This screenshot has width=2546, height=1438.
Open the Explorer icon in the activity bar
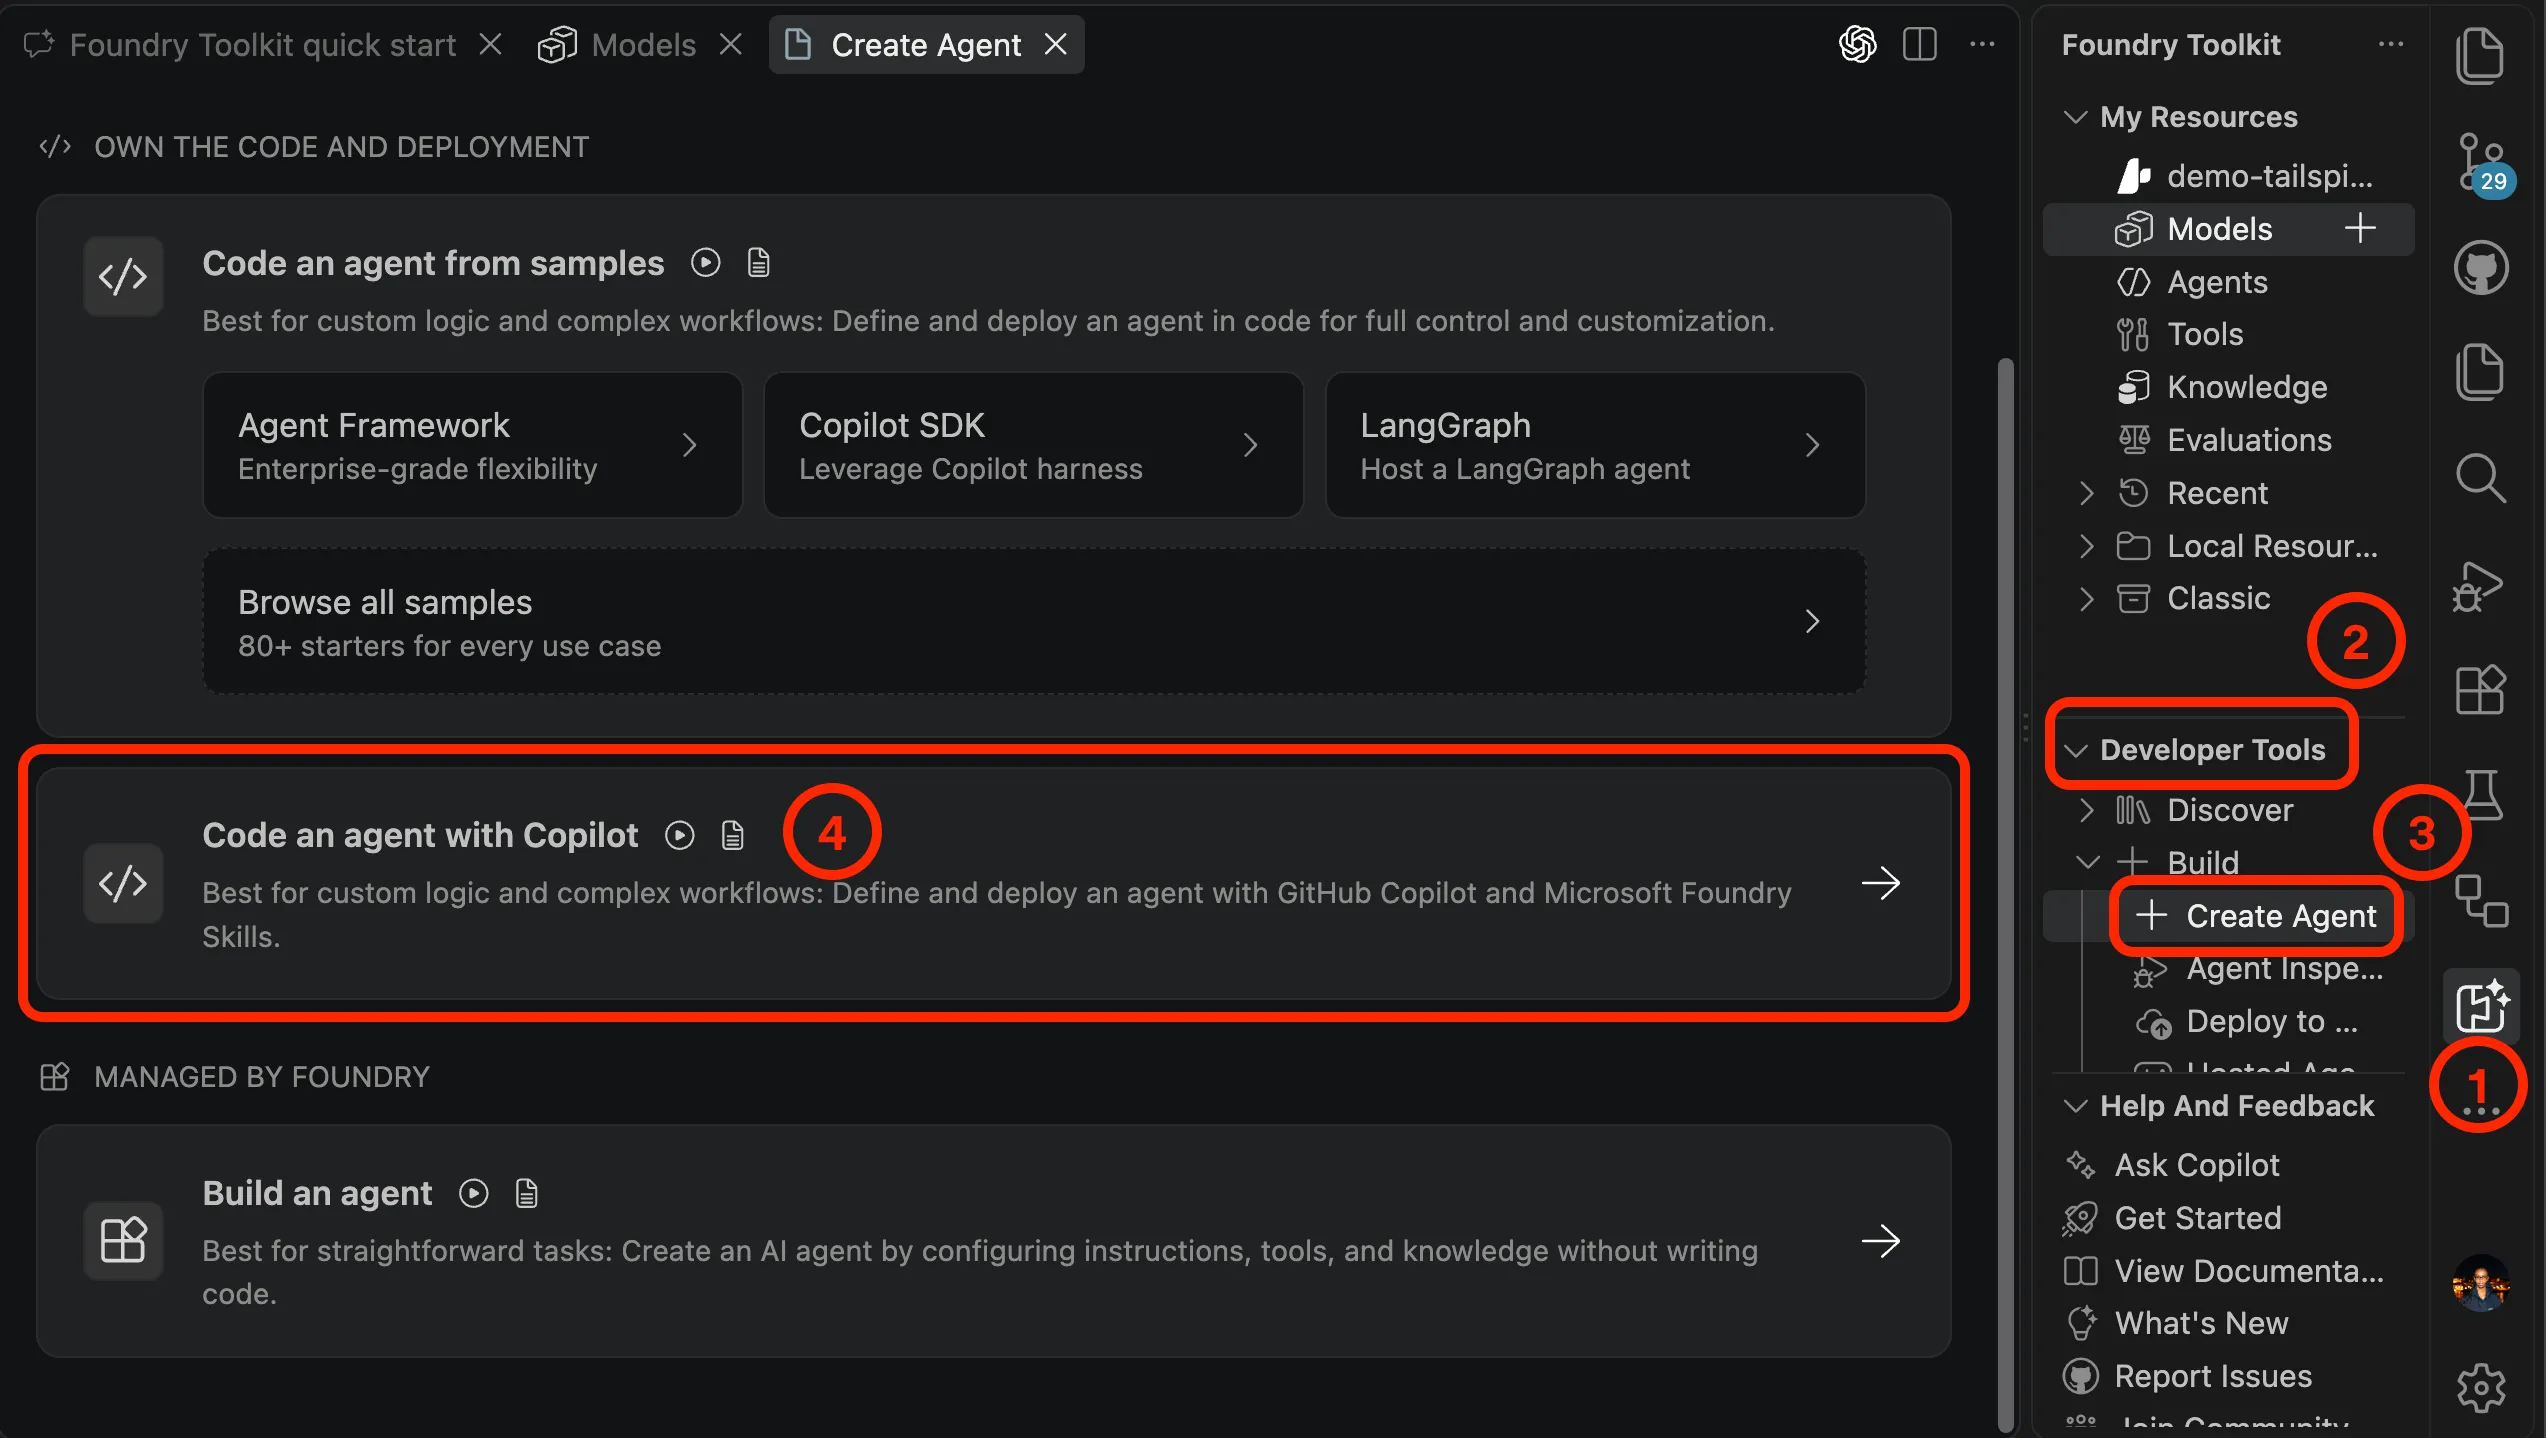(2480, 55)
